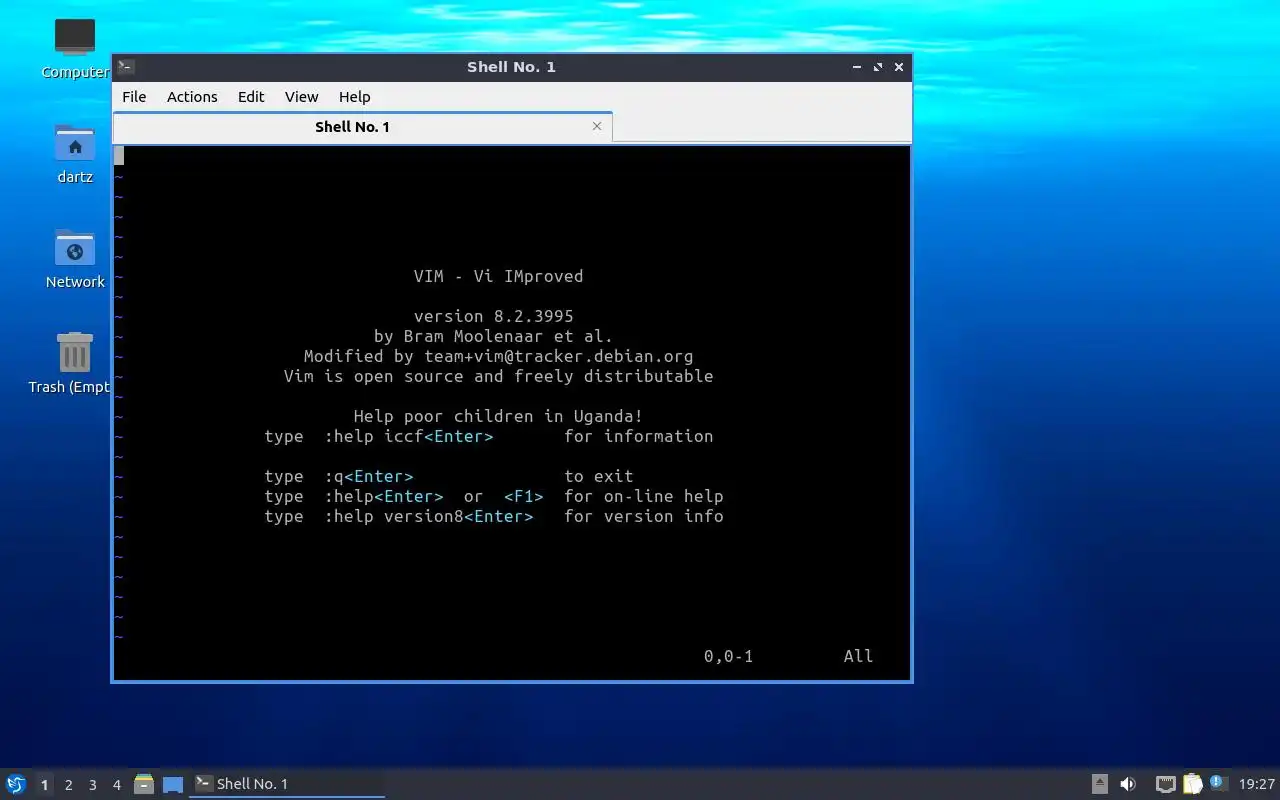The height and width of the screenshot is (800, 1280).
Task: Open the clipboard manager tray icon
Action: (1193, 784)
